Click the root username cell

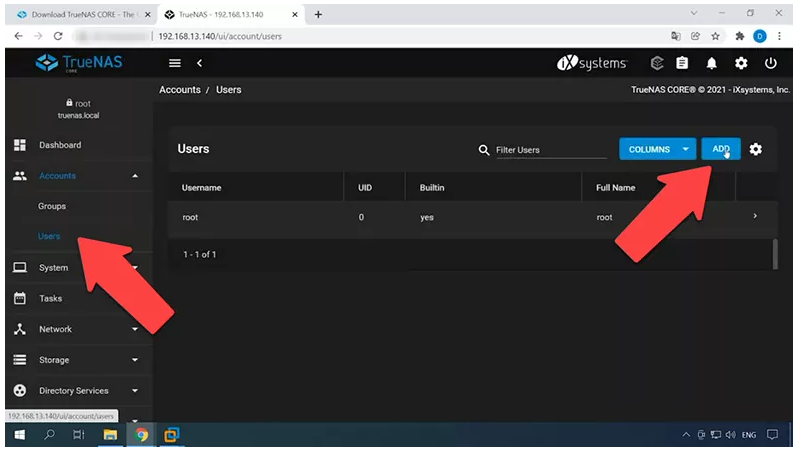tap(190, 217)
